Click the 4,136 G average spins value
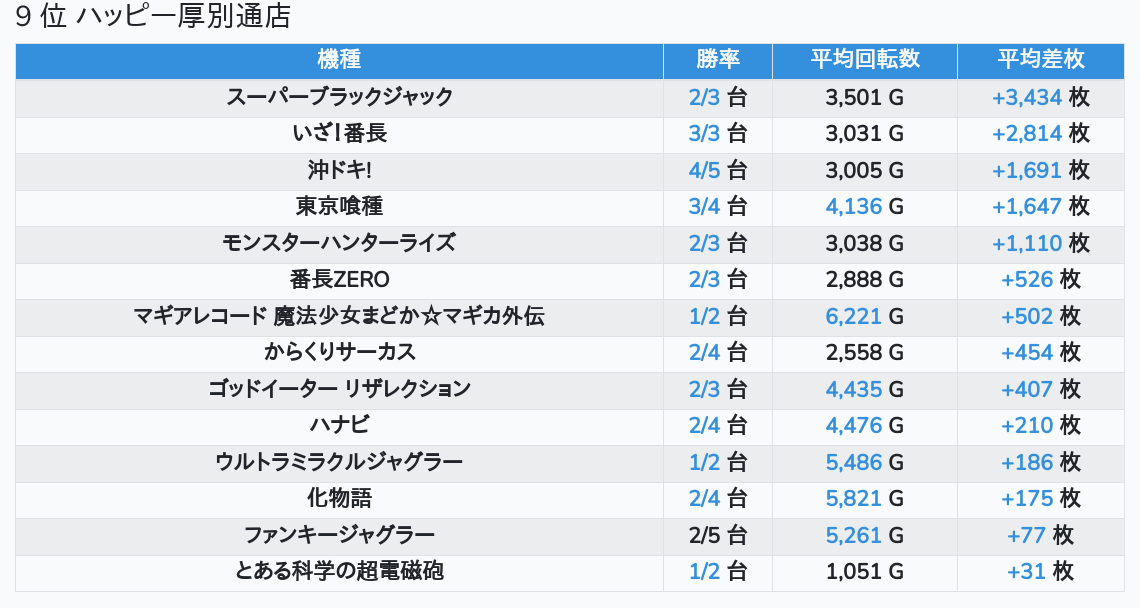The image size is (1140, 608). (x=854, y=207)
